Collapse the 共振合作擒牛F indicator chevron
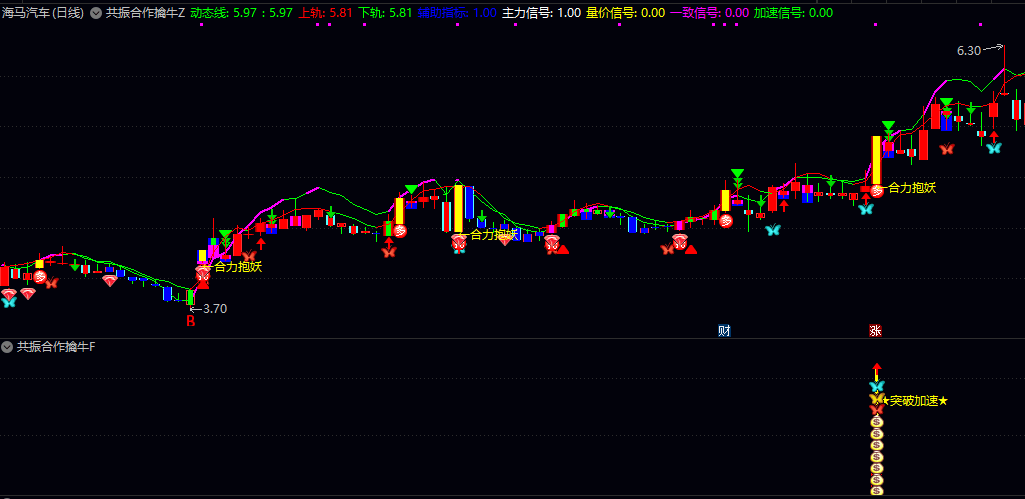 7,347
